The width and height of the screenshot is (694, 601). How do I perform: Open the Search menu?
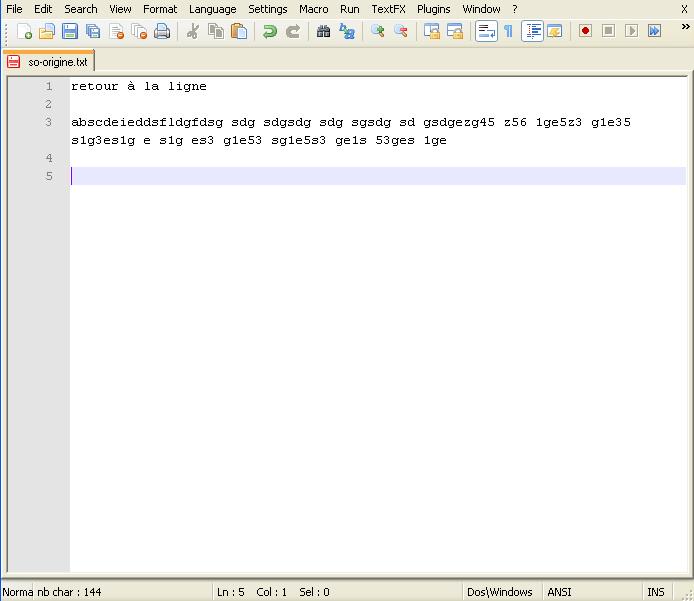pyautogui.click(x=81, y=9)
